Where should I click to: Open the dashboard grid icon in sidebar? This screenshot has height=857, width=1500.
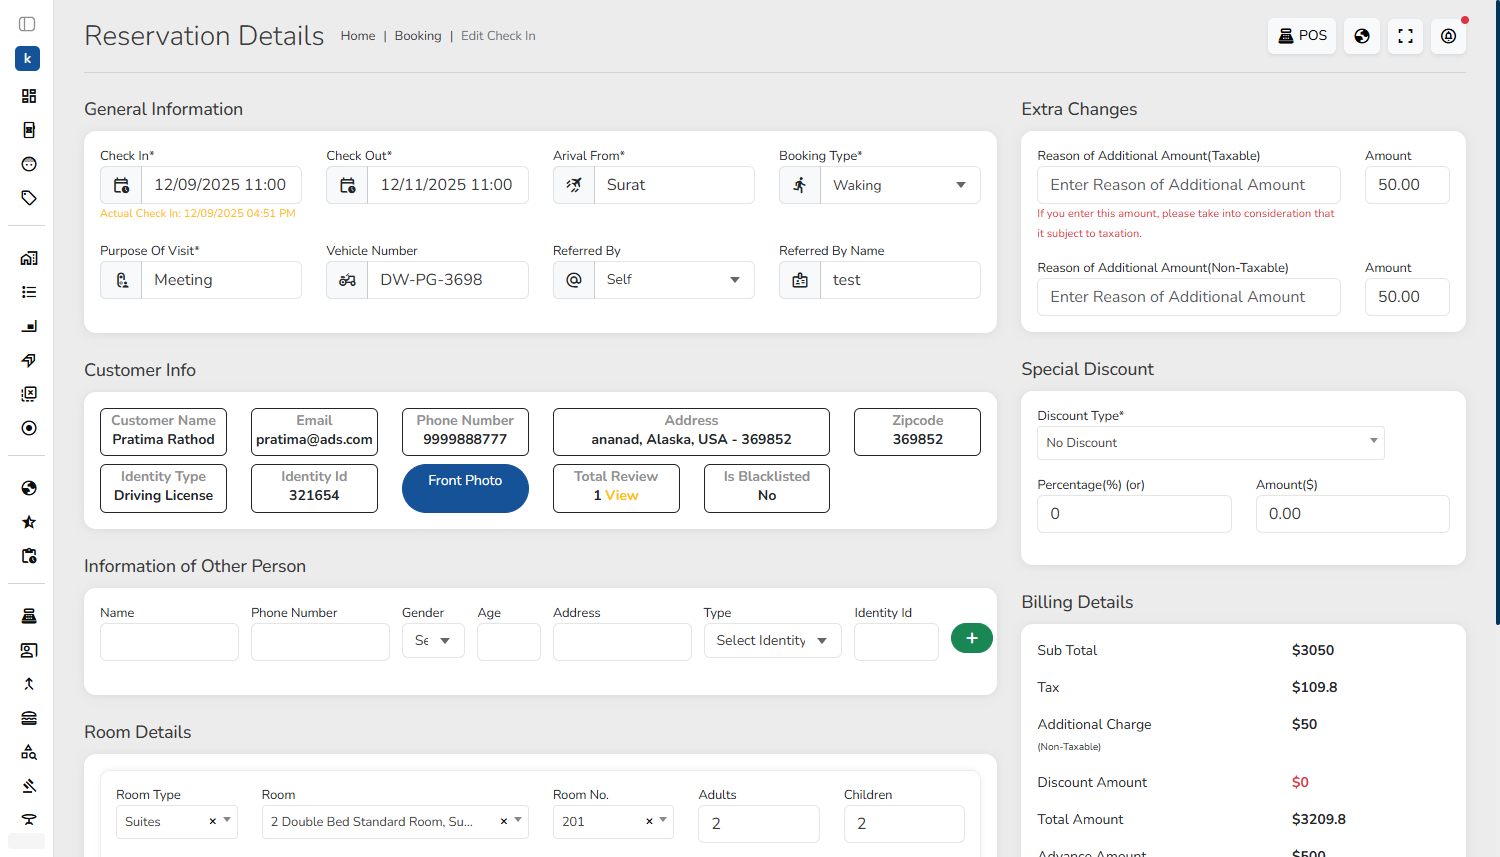point(29,96)
